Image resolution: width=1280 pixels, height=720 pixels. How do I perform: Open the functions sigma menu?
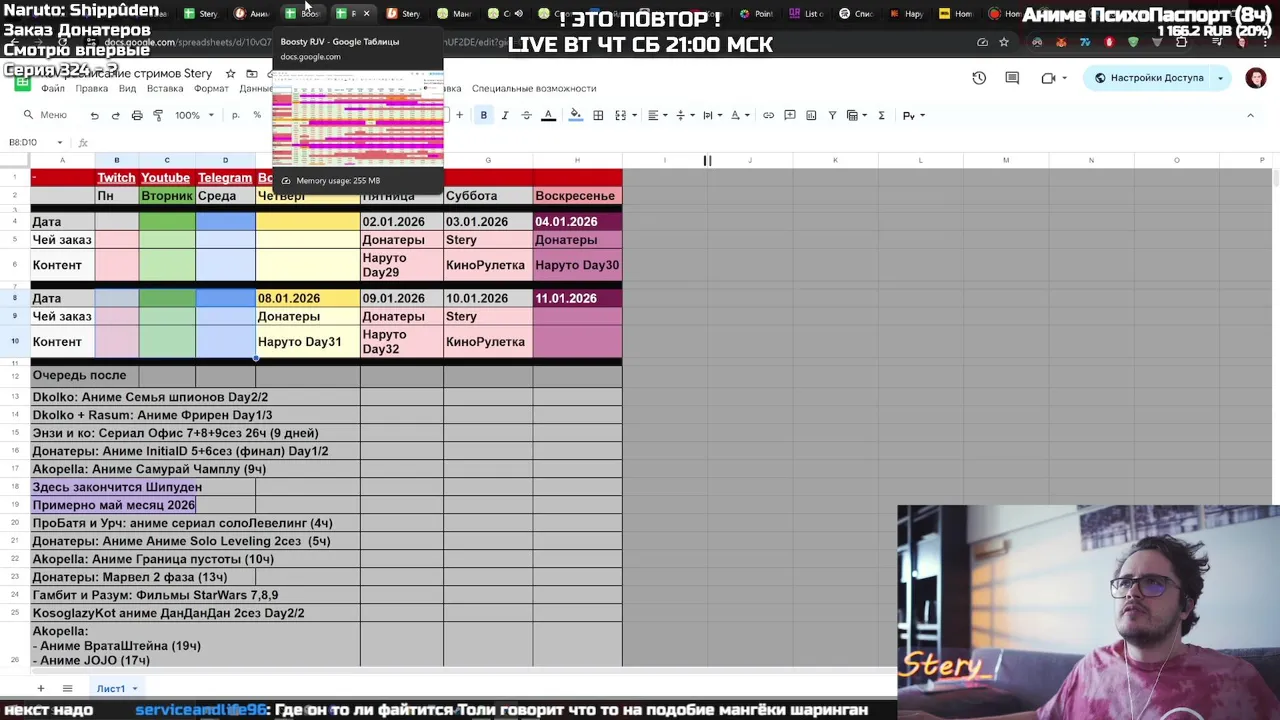pyautogui.click(x=881, y=116)
